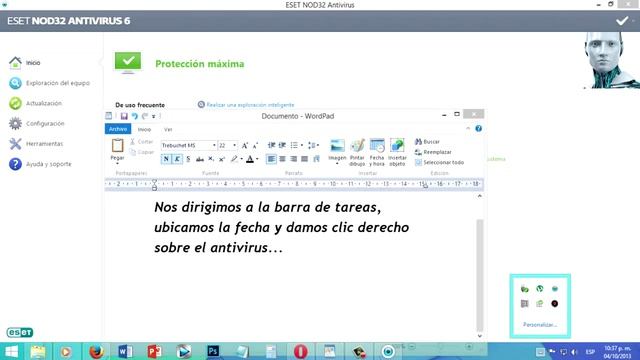
Task: Click the Pegar clipboard icon in WordPad
Action: pos(117,145)
